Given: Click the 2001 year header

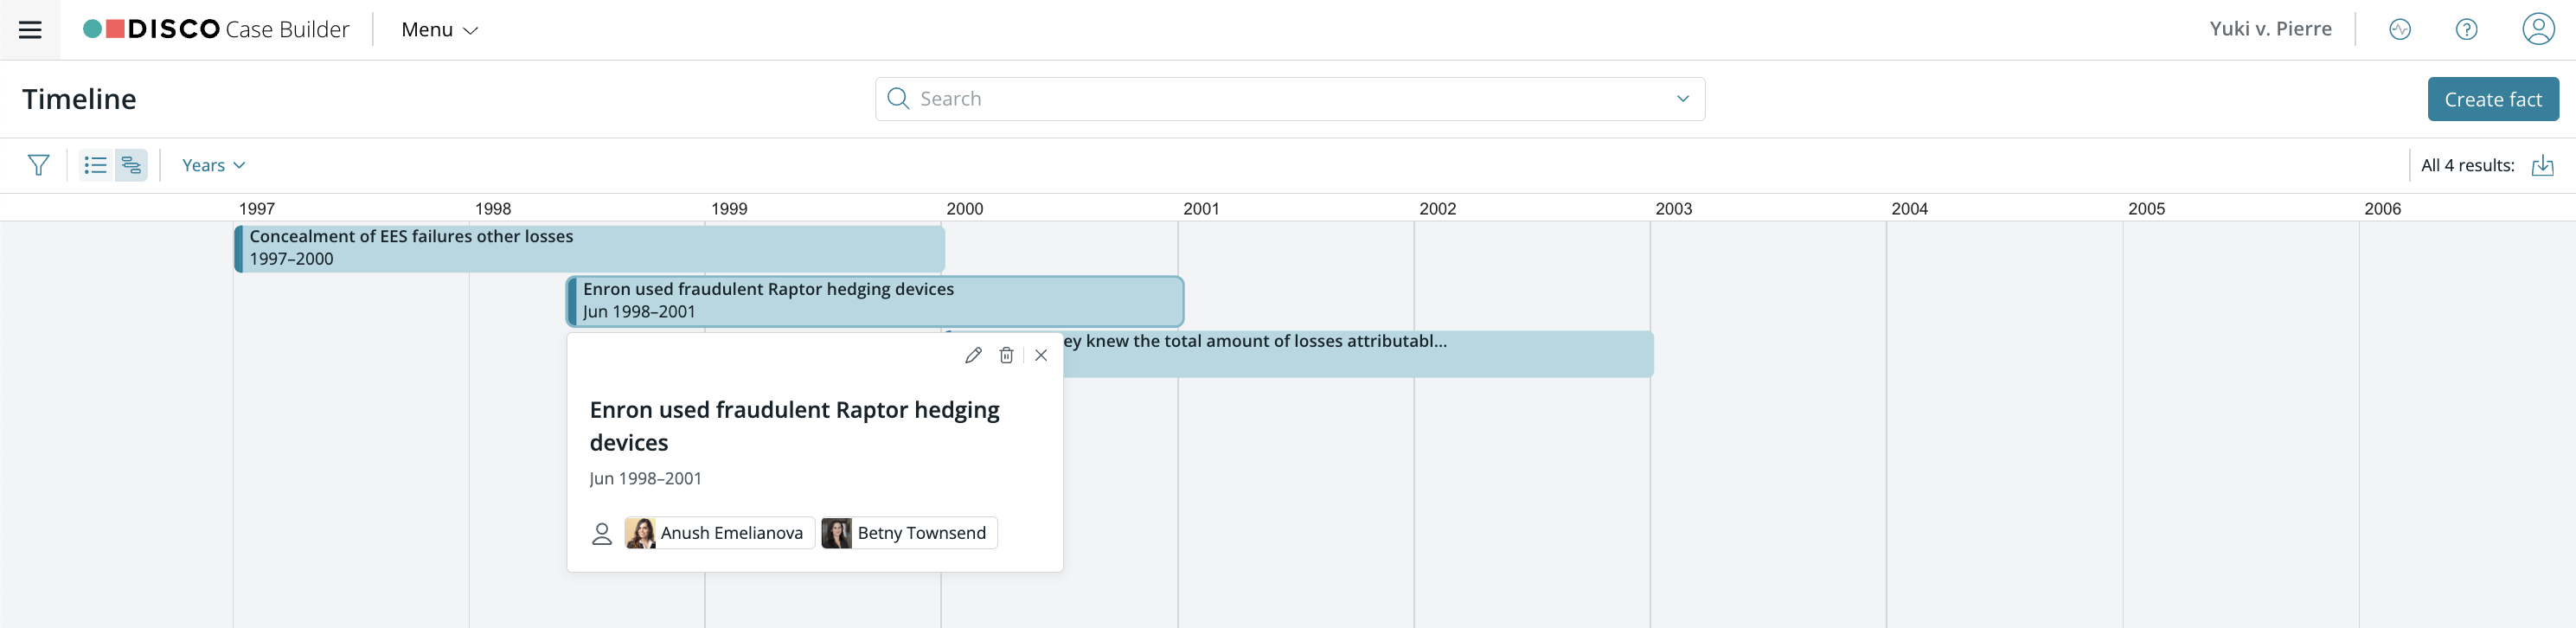Looking at the screenshot, I should tap(1201, 208).
